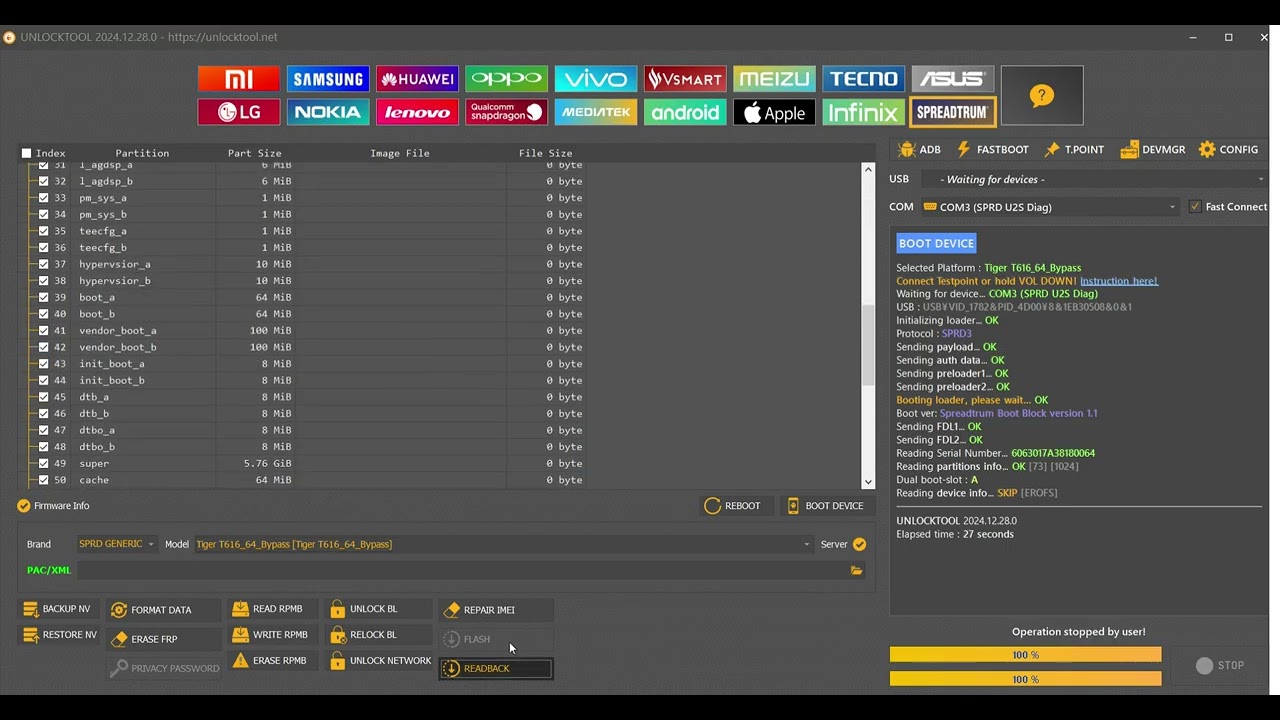Select the MediaTek platform logo
Image resolution: width=1280 pixels, height=720 pixels.
click(596, 112)
